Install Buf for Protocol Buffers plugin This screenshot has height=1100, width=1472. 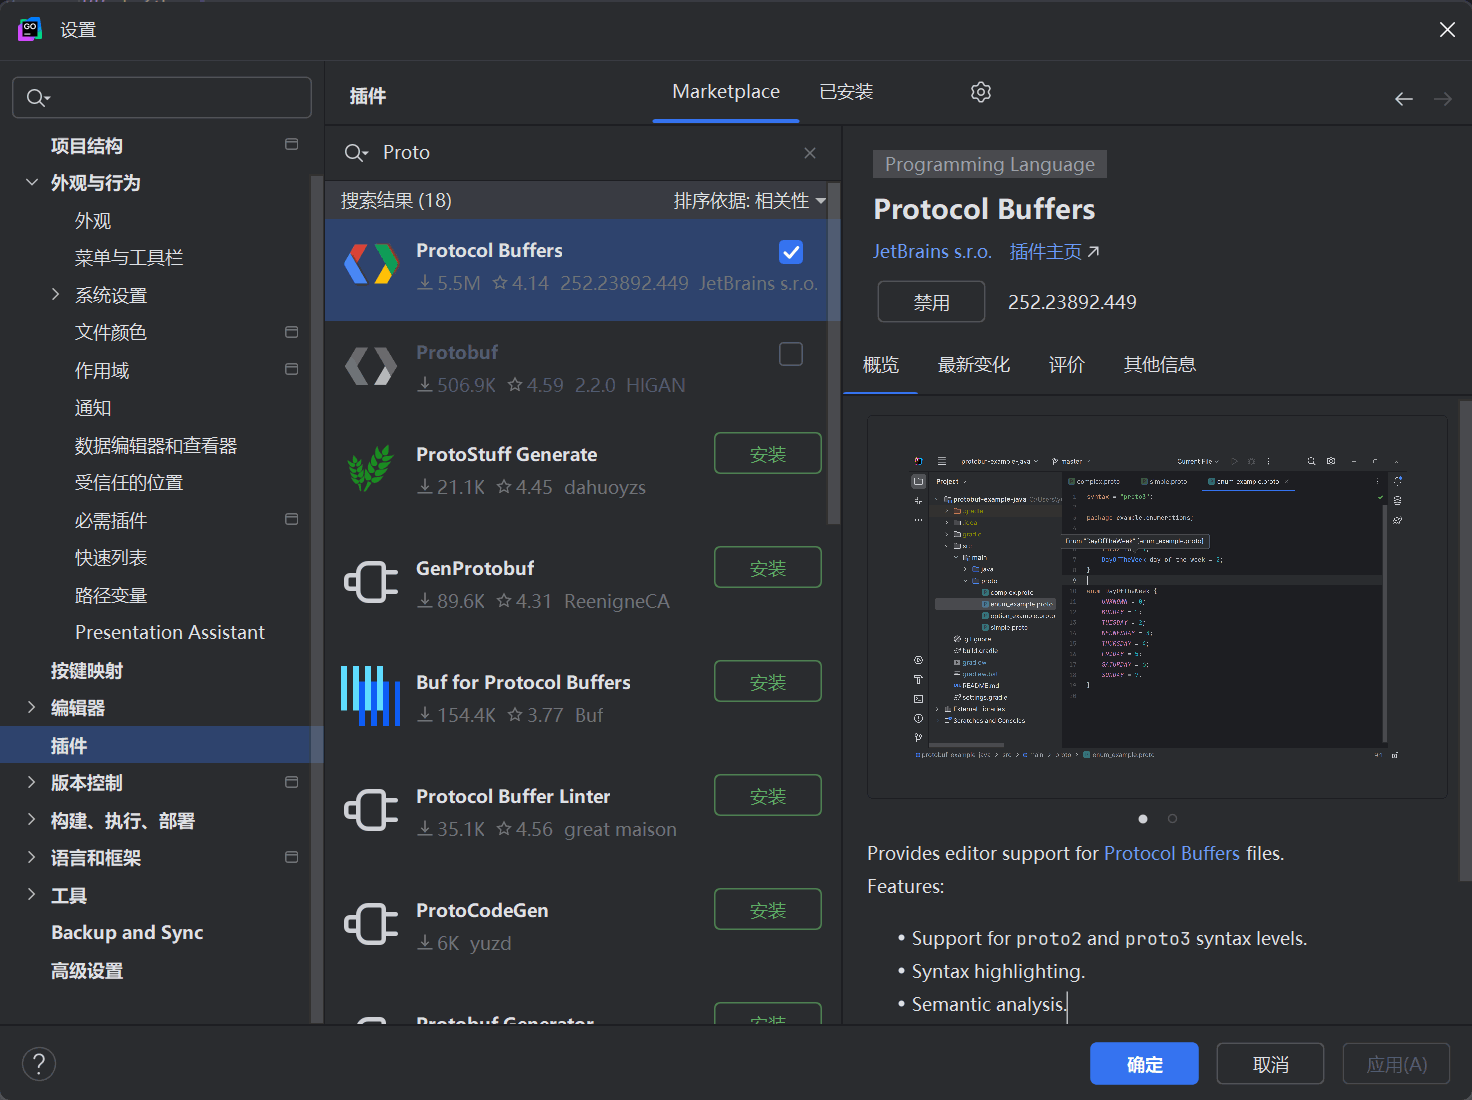coord(768,682)
